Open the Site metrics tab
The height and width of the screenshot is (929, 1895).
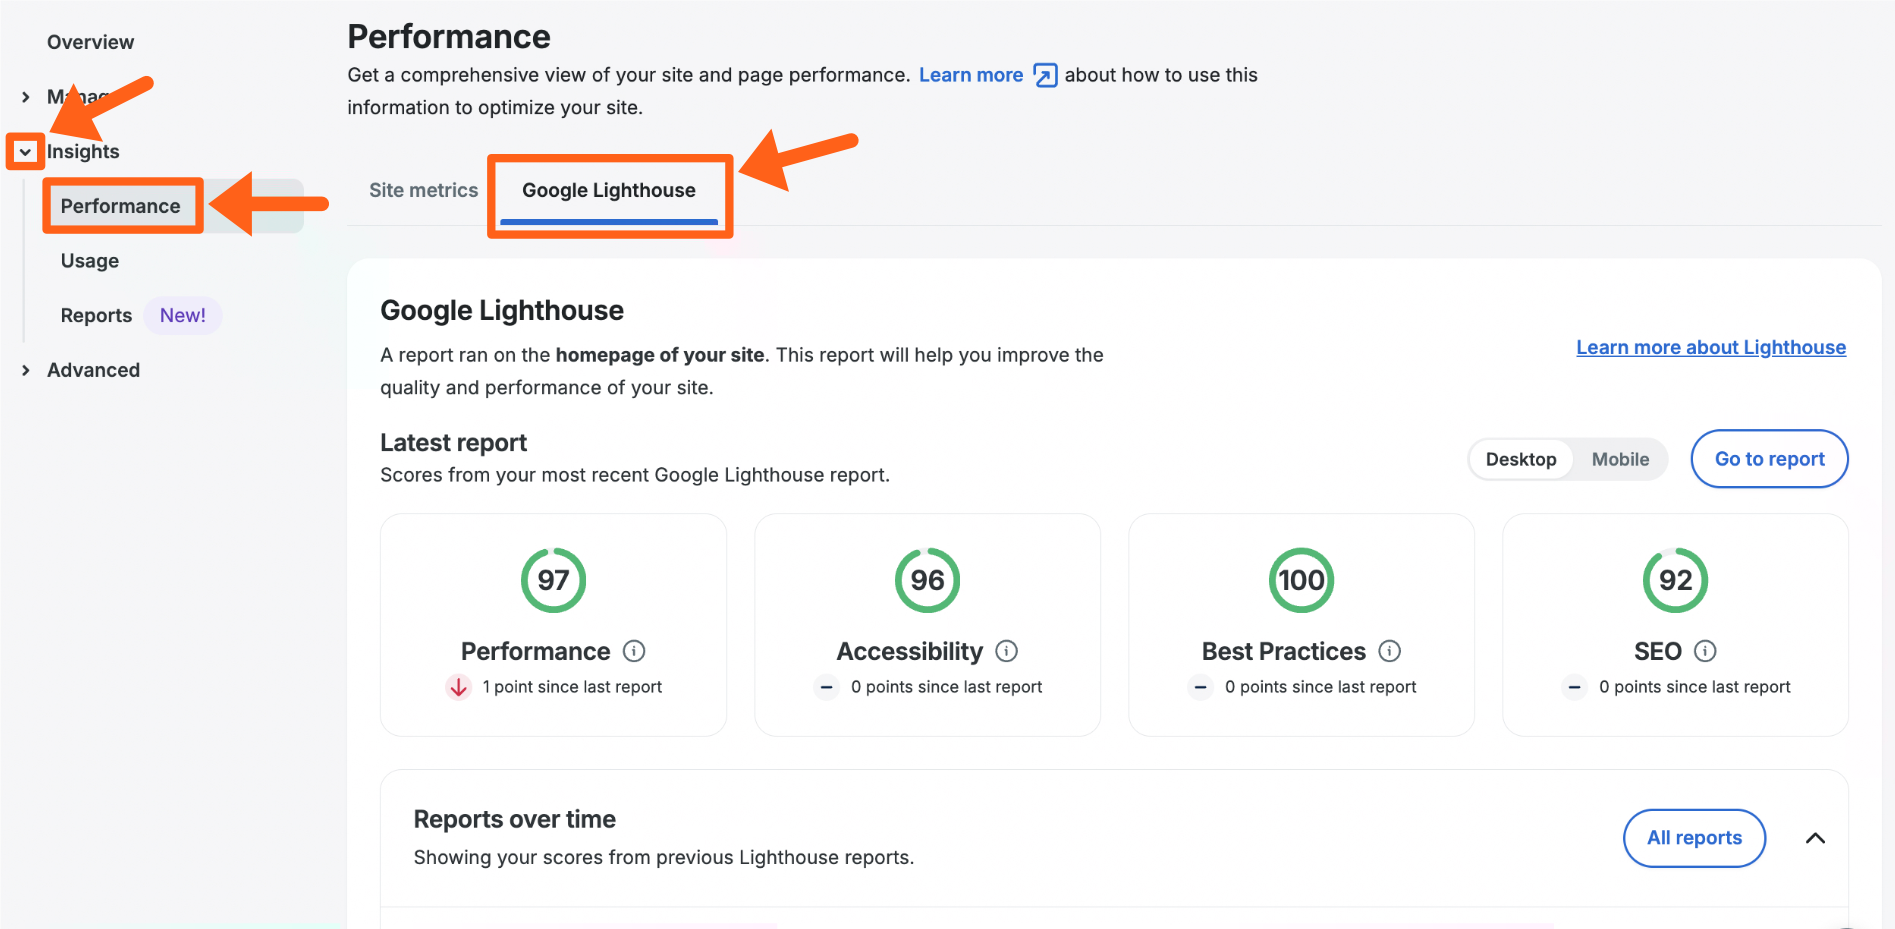click(423, 190)
